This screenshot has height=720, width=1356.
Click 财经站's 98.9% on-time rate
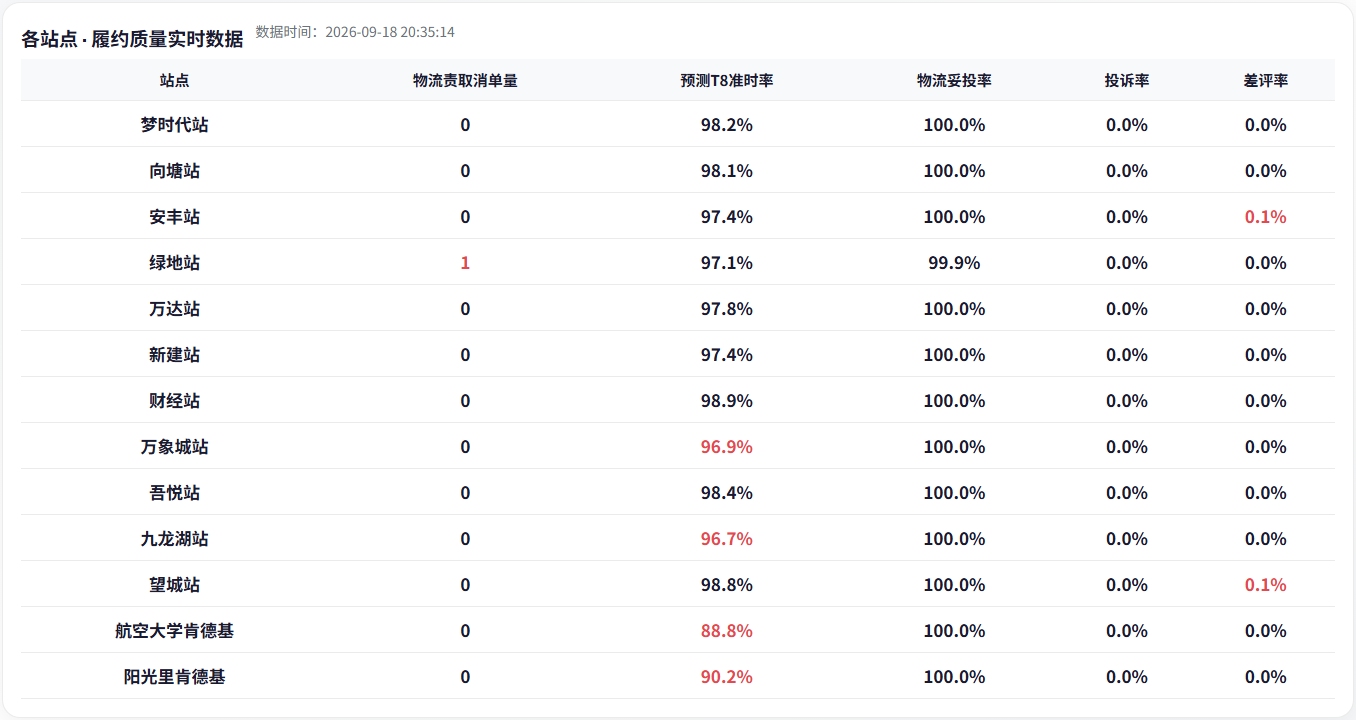[x=727, y=401]
